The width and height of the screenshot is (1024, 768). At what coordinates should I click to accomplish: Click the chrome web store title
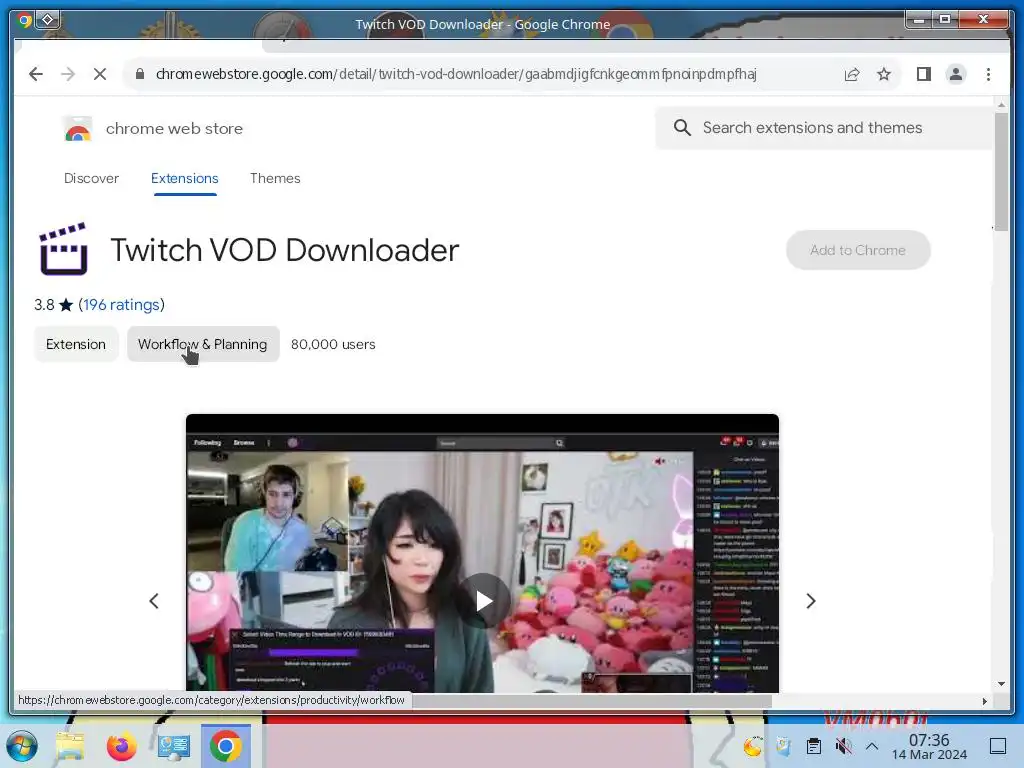pyautogui.click(x=174, y=129)
